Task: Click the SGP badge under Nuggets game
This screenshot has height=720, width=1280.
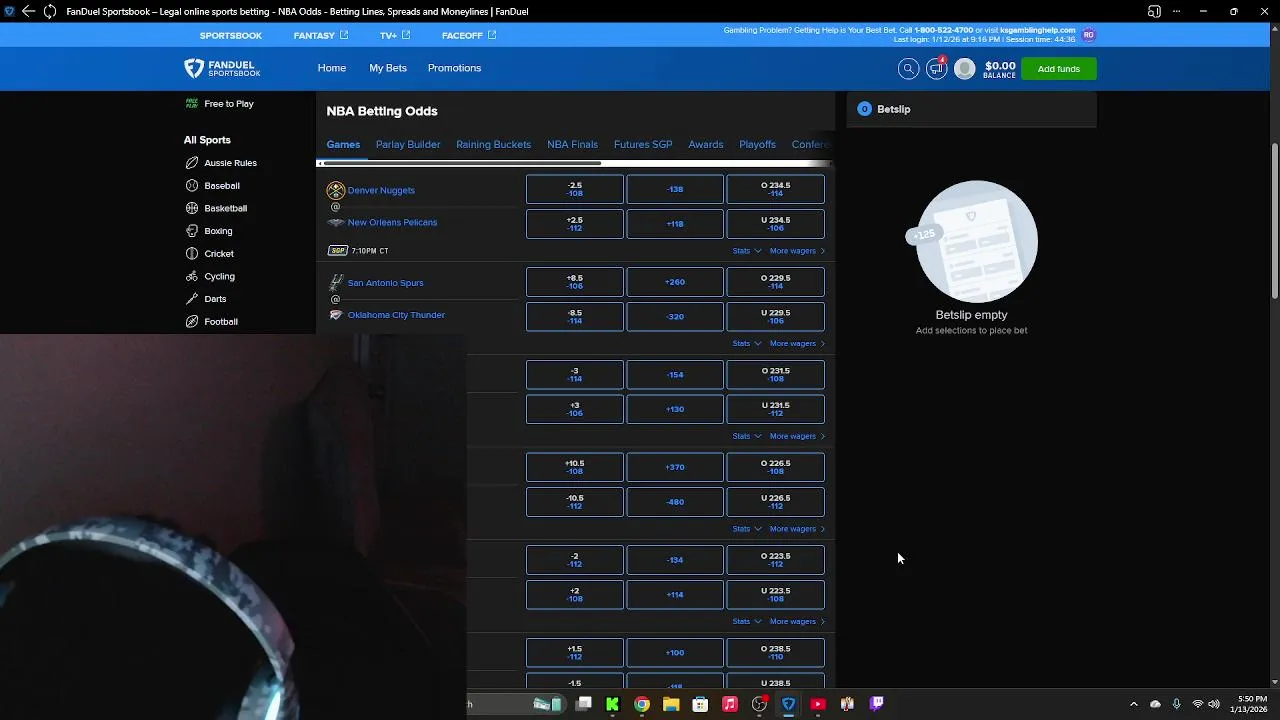Action: (338, 251)
